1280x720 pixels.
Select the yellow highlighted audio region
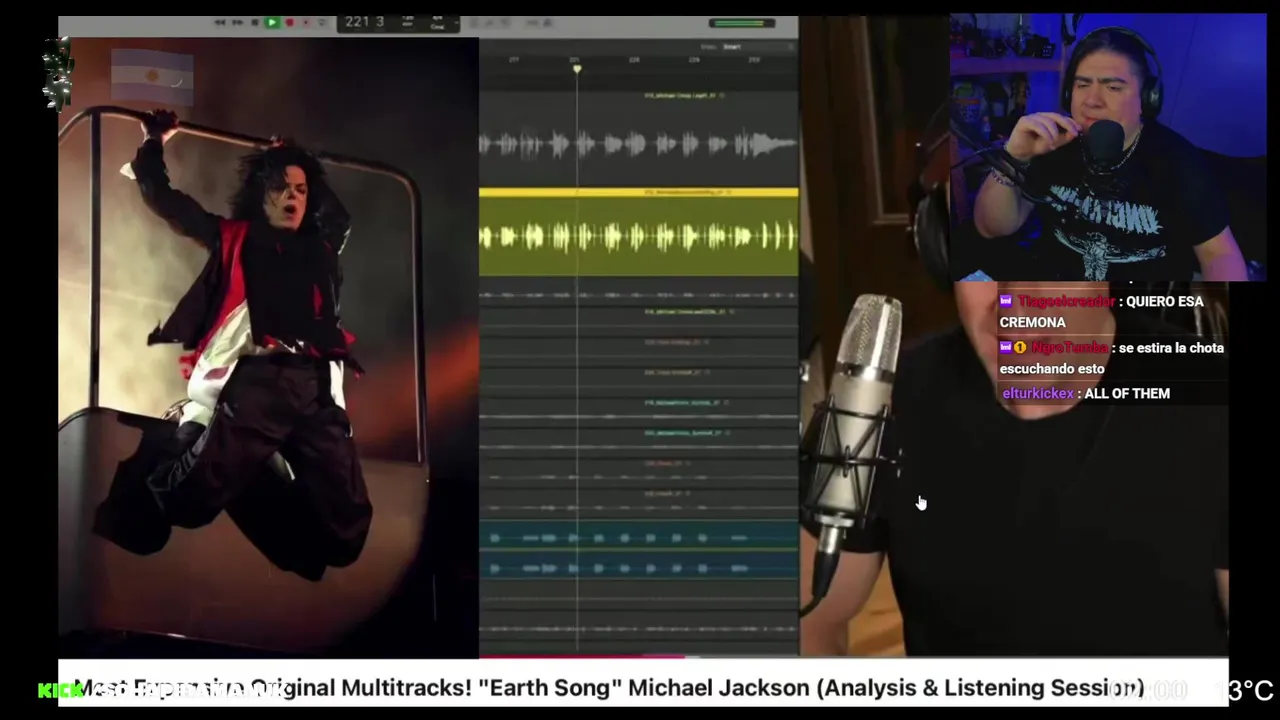[638, 232]
